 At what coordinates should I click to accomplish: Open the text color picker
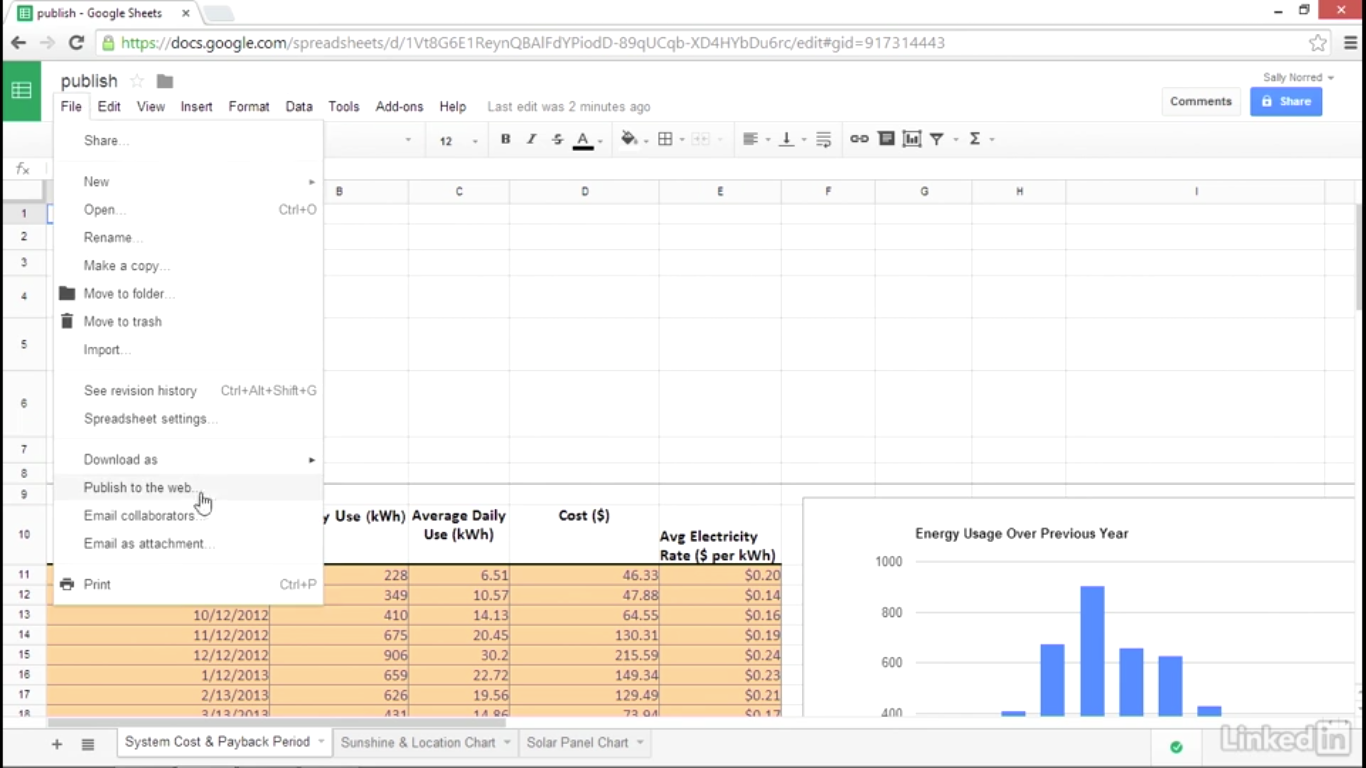point(583,140)
